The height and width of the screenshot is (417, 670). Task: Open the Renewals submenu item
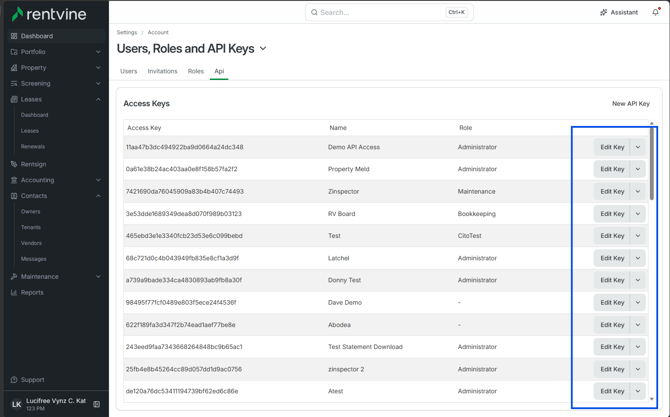click(33, 147)
